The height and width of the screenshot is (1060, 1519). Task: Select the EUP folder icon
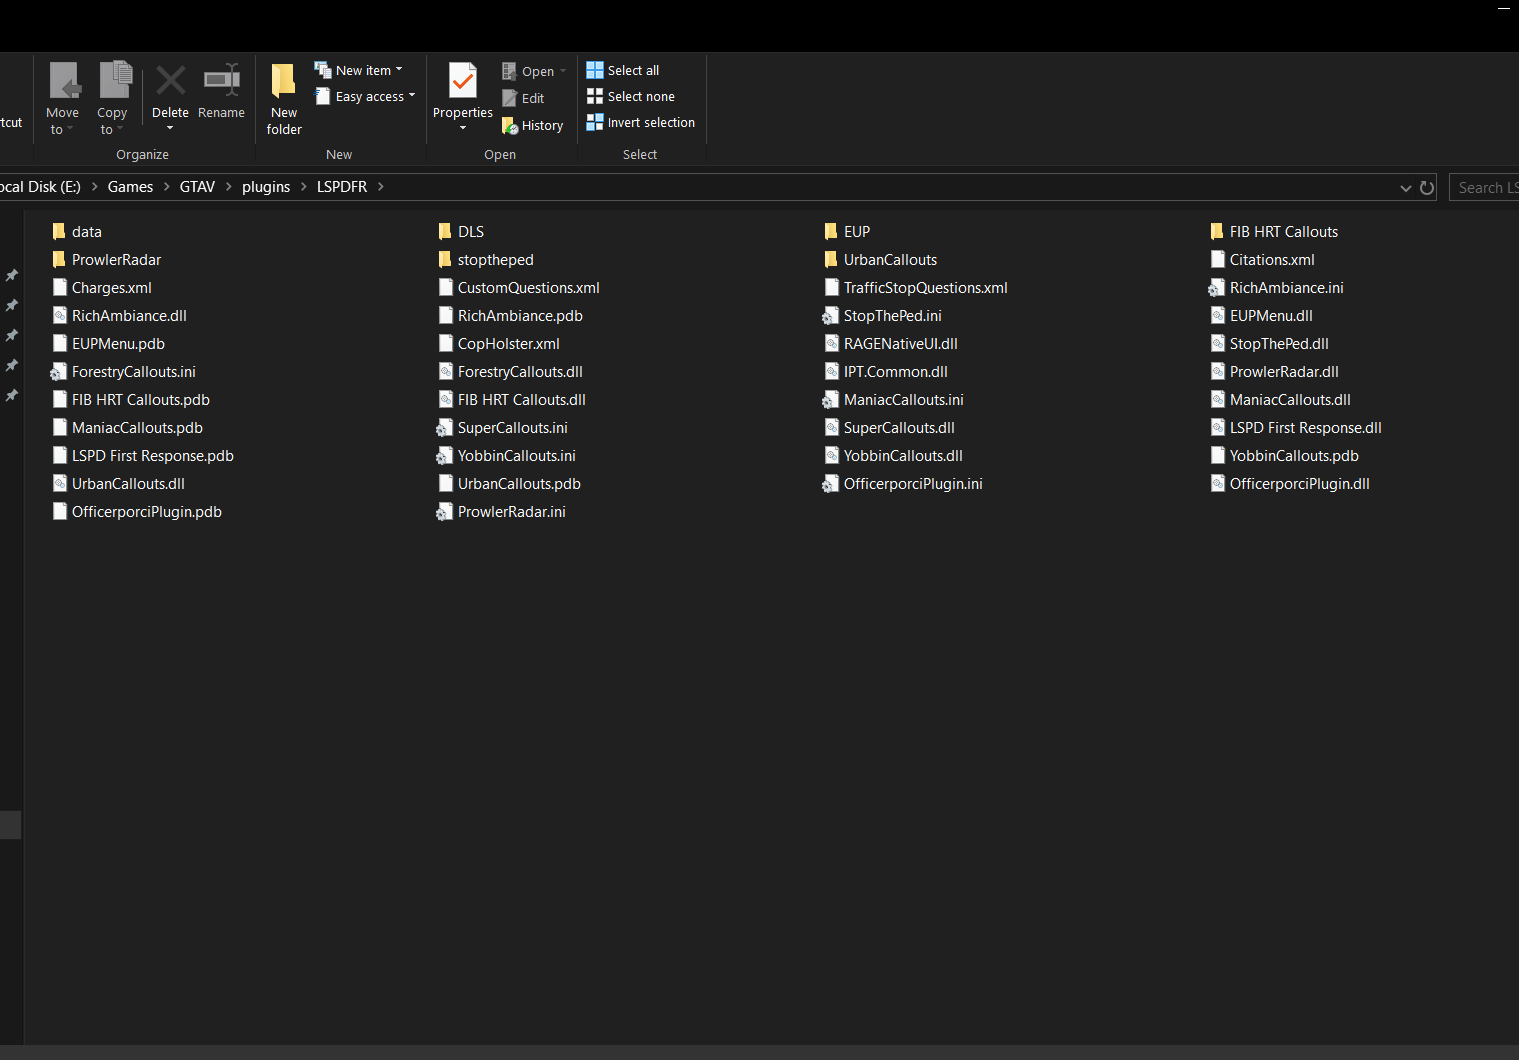click(x=831, y=231)
